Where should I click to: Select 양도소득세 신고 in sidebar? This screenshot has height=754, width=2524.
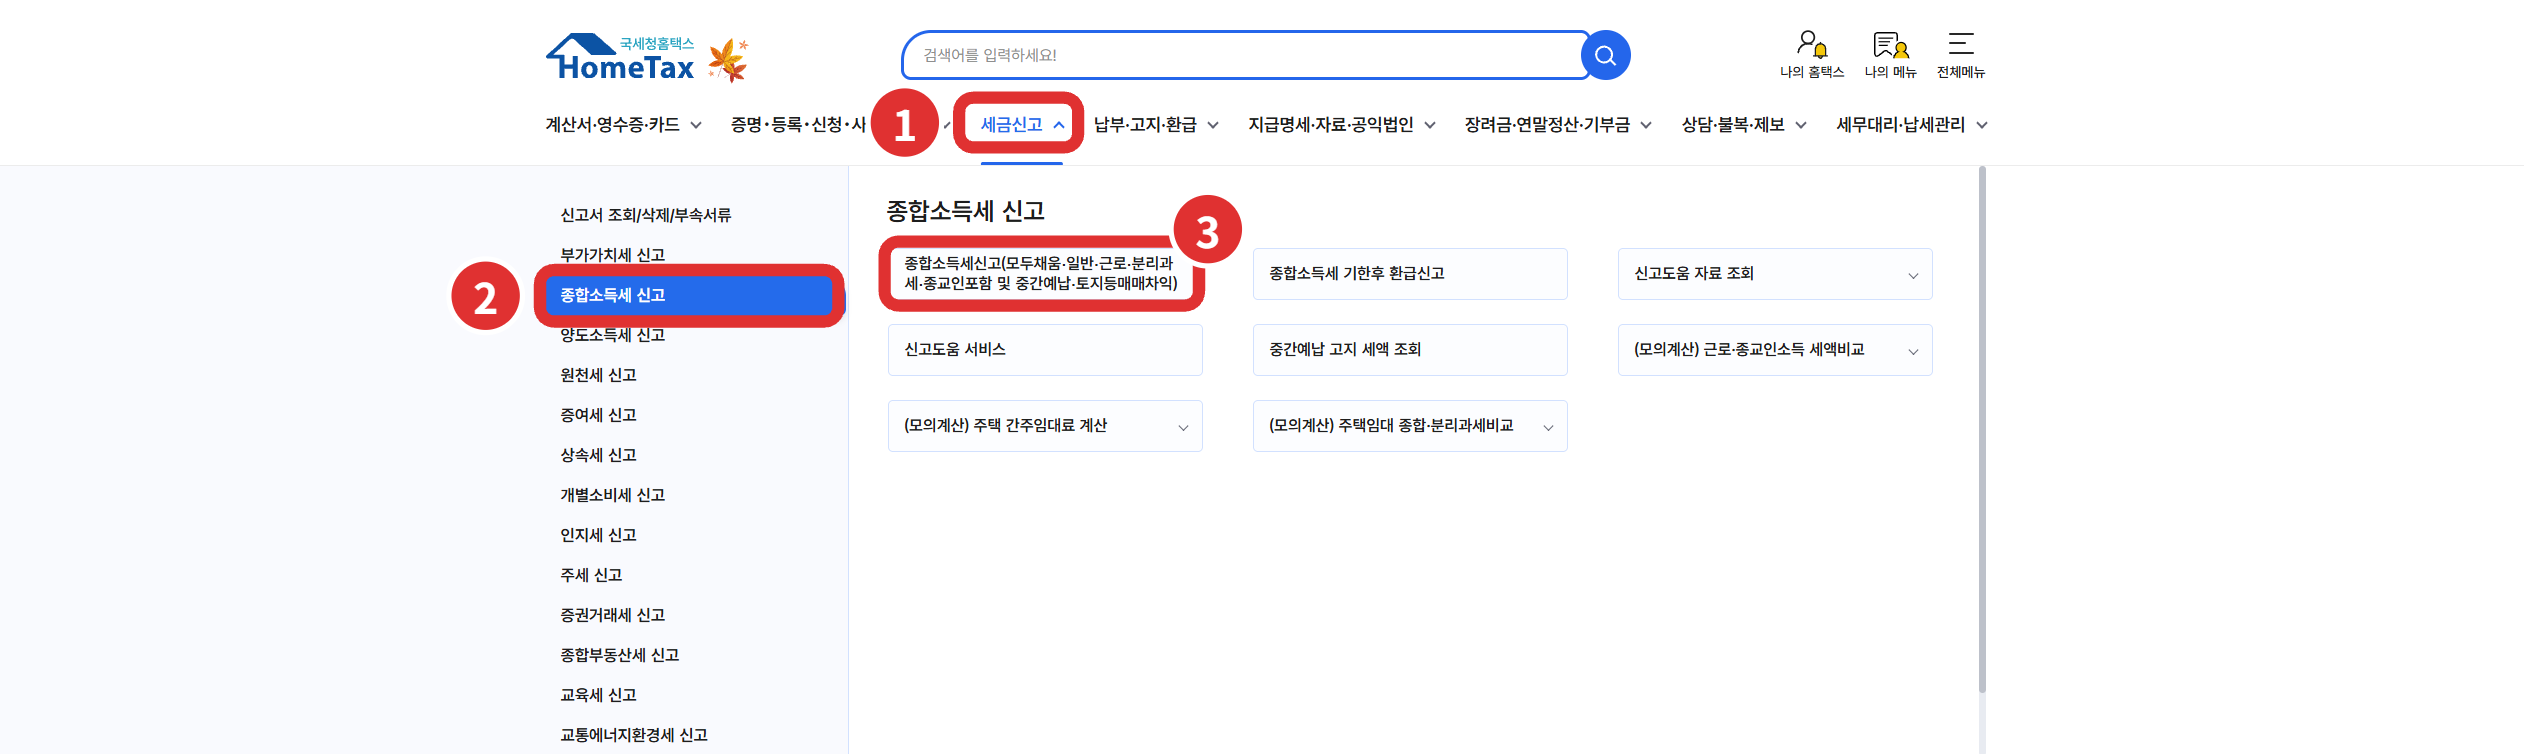pos(612,335)
